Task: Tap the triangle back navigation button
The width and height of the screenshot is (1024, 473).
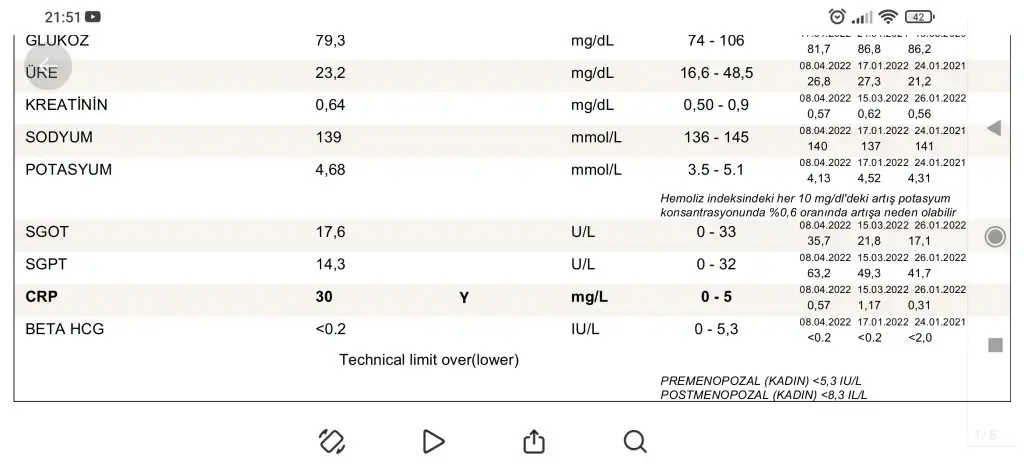Action: coord(994,128)
